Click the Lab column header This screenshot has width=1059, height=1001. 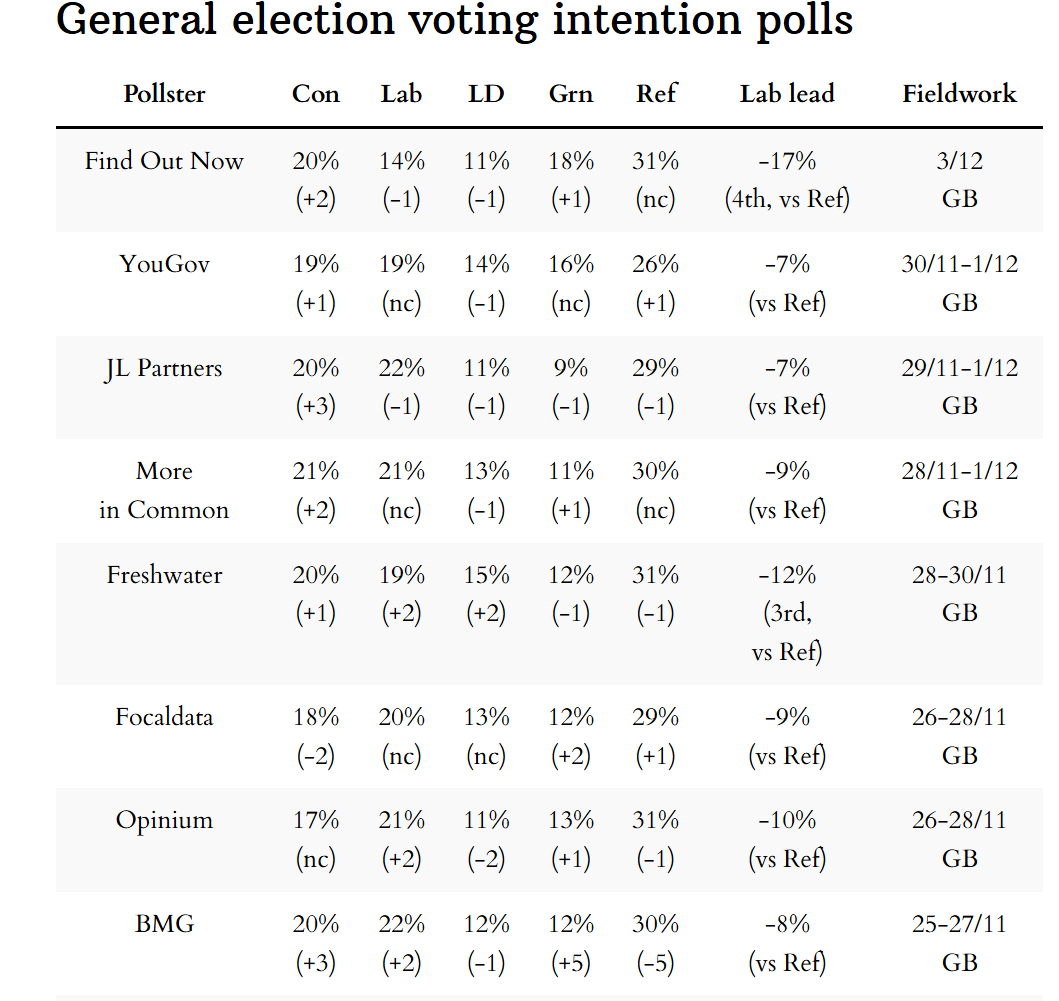401,94
